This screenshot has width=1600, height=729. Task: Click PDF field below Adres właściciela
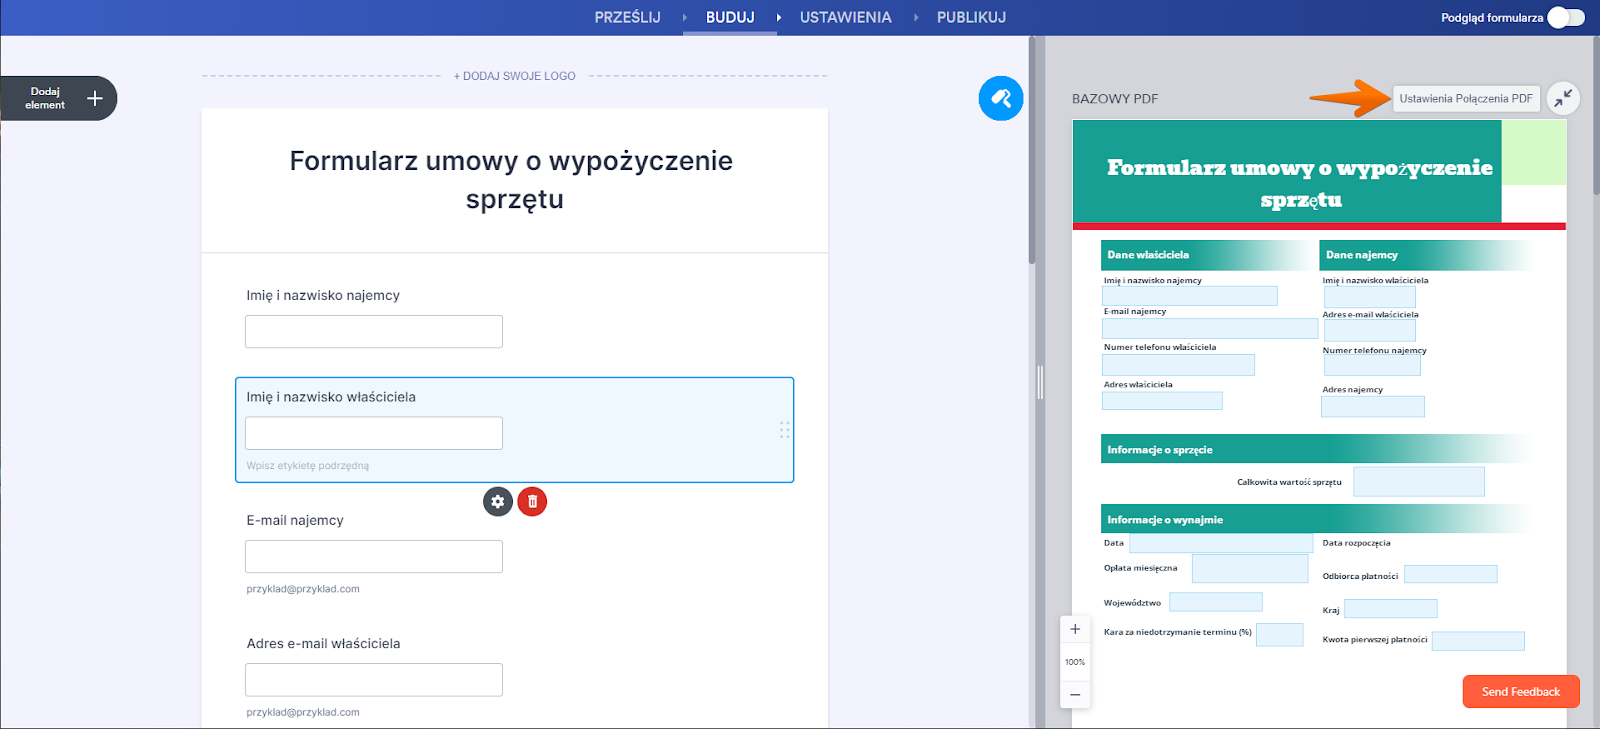click(x=1162, y=400)
